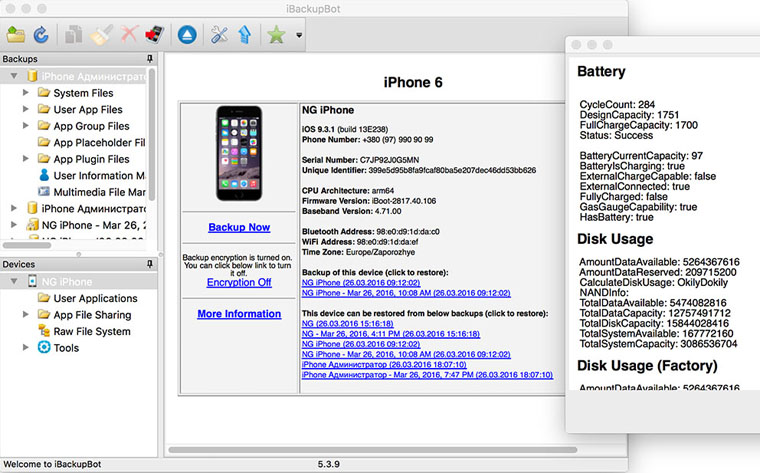Click the Encryption Off link
The height and width of the screenshot is (473, 760).
[239, 283]
